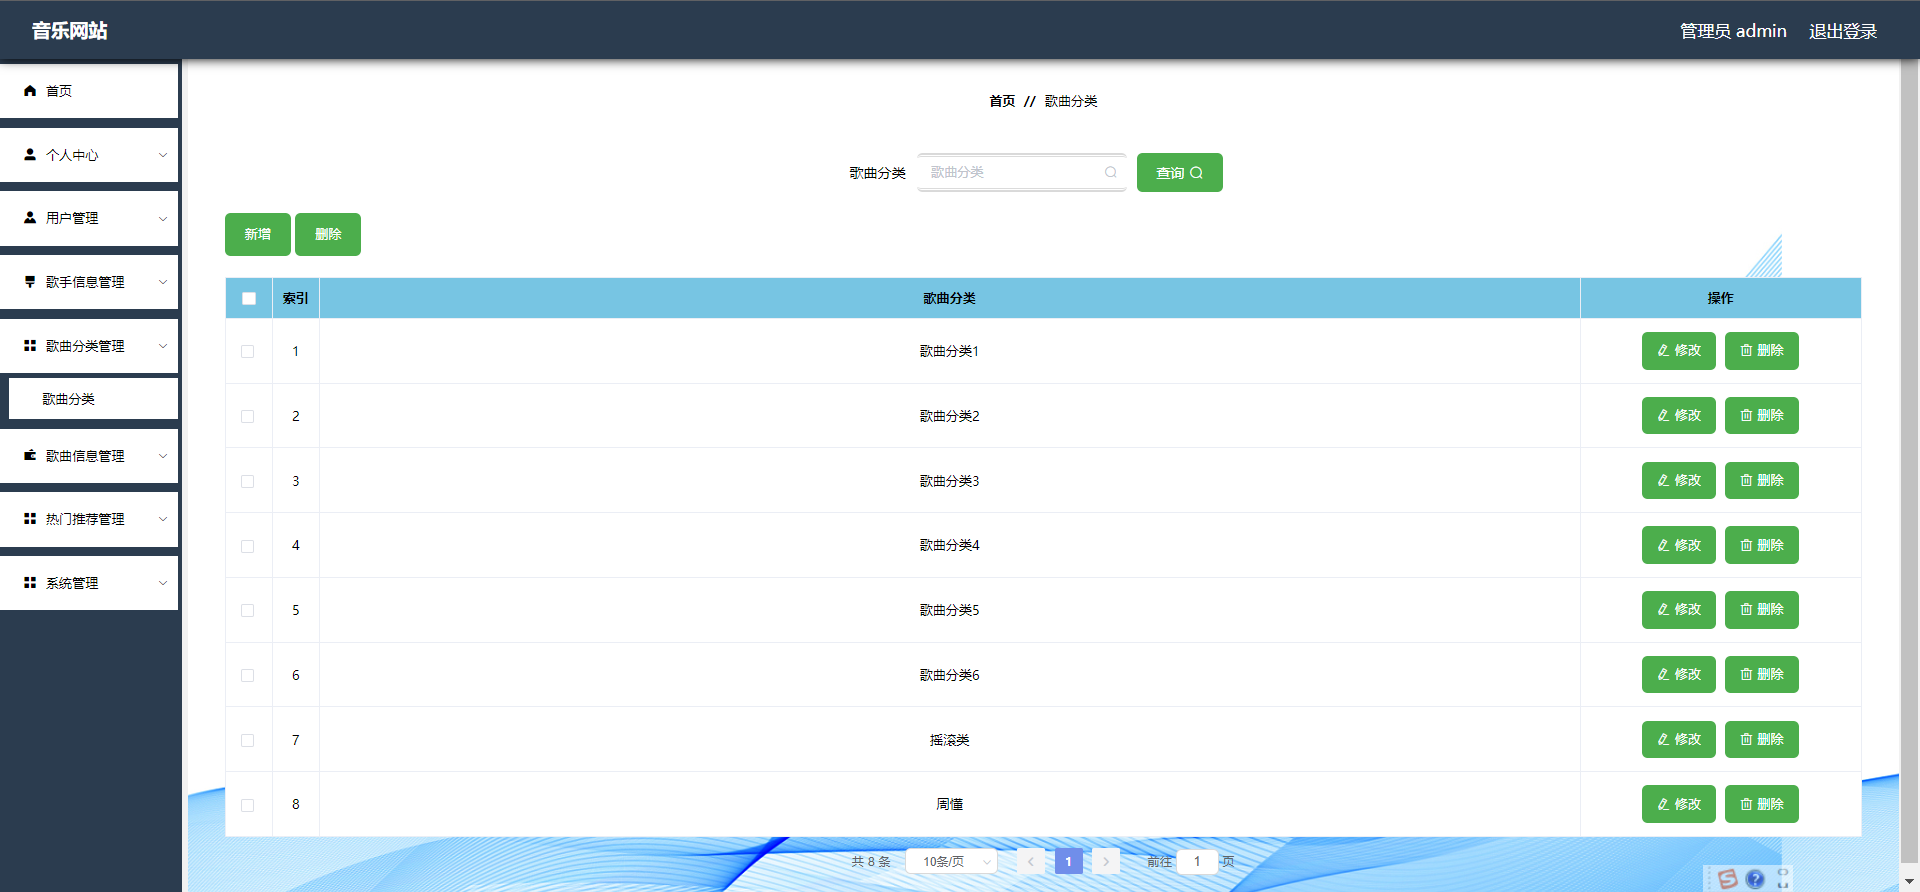Check the box for row 歌曲分类1

(248, 352)
